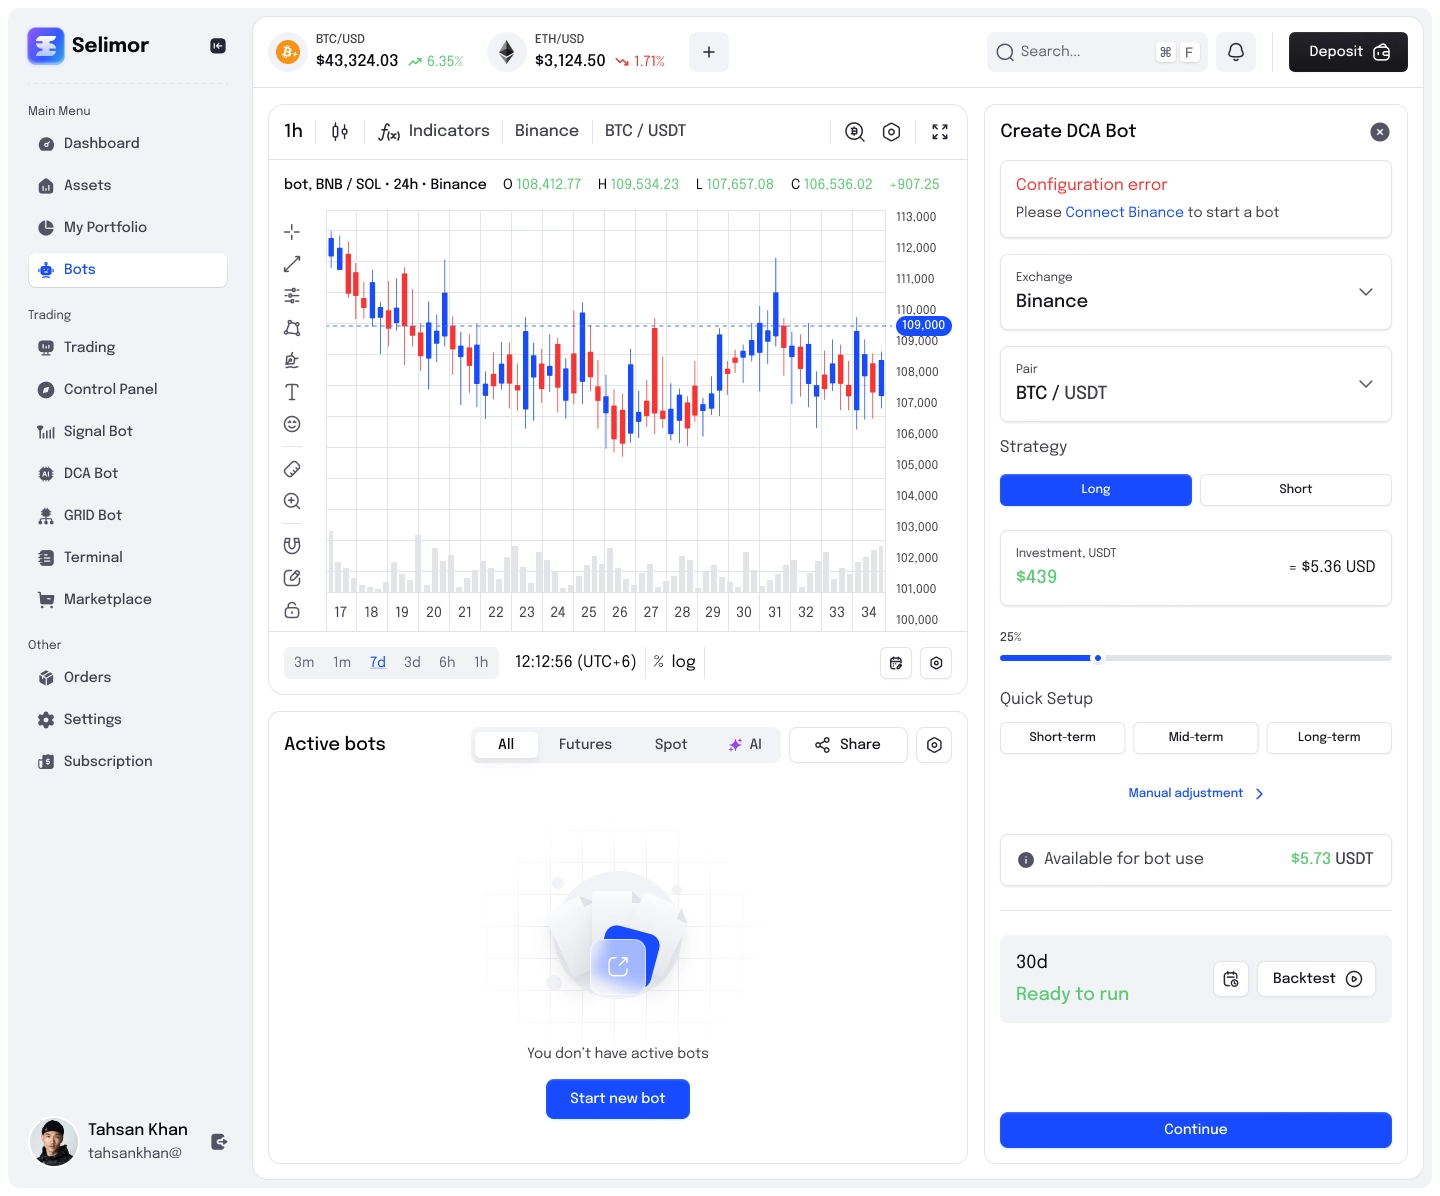
Task: Activate the magnet snap tool
Action: click(x=292, y=546)
